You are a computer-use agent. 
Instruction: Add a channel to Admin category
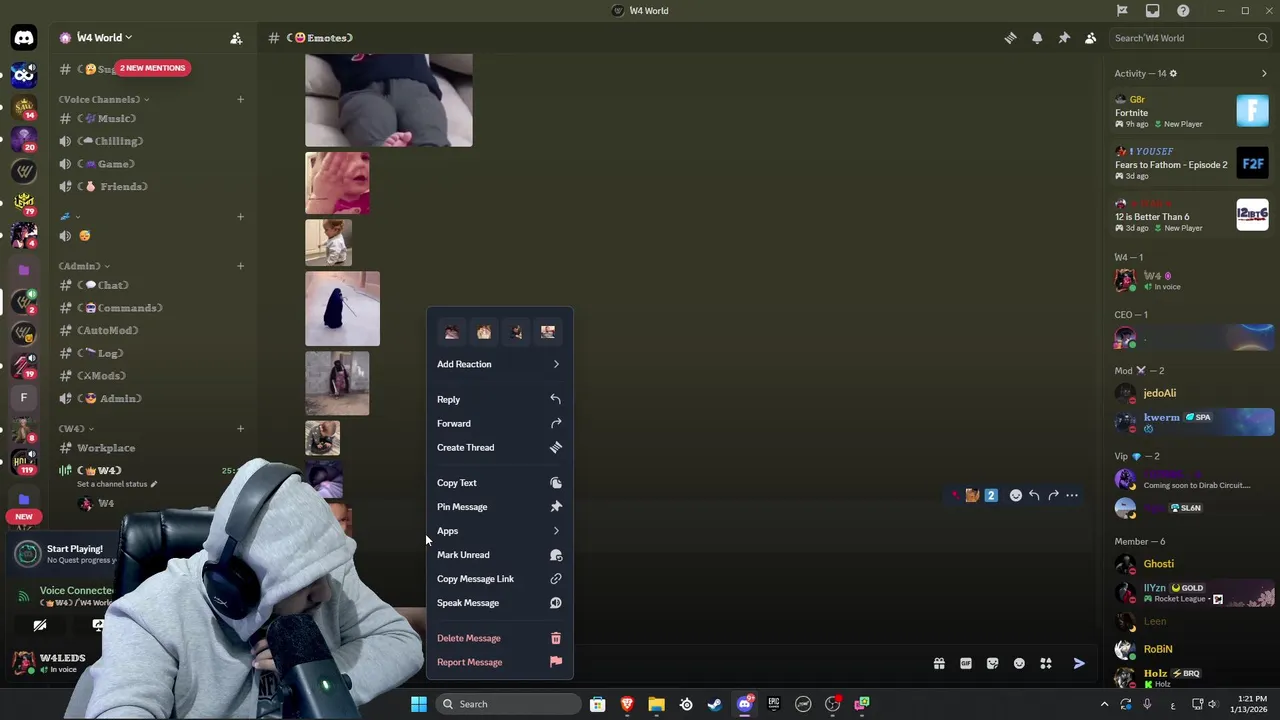240,266
